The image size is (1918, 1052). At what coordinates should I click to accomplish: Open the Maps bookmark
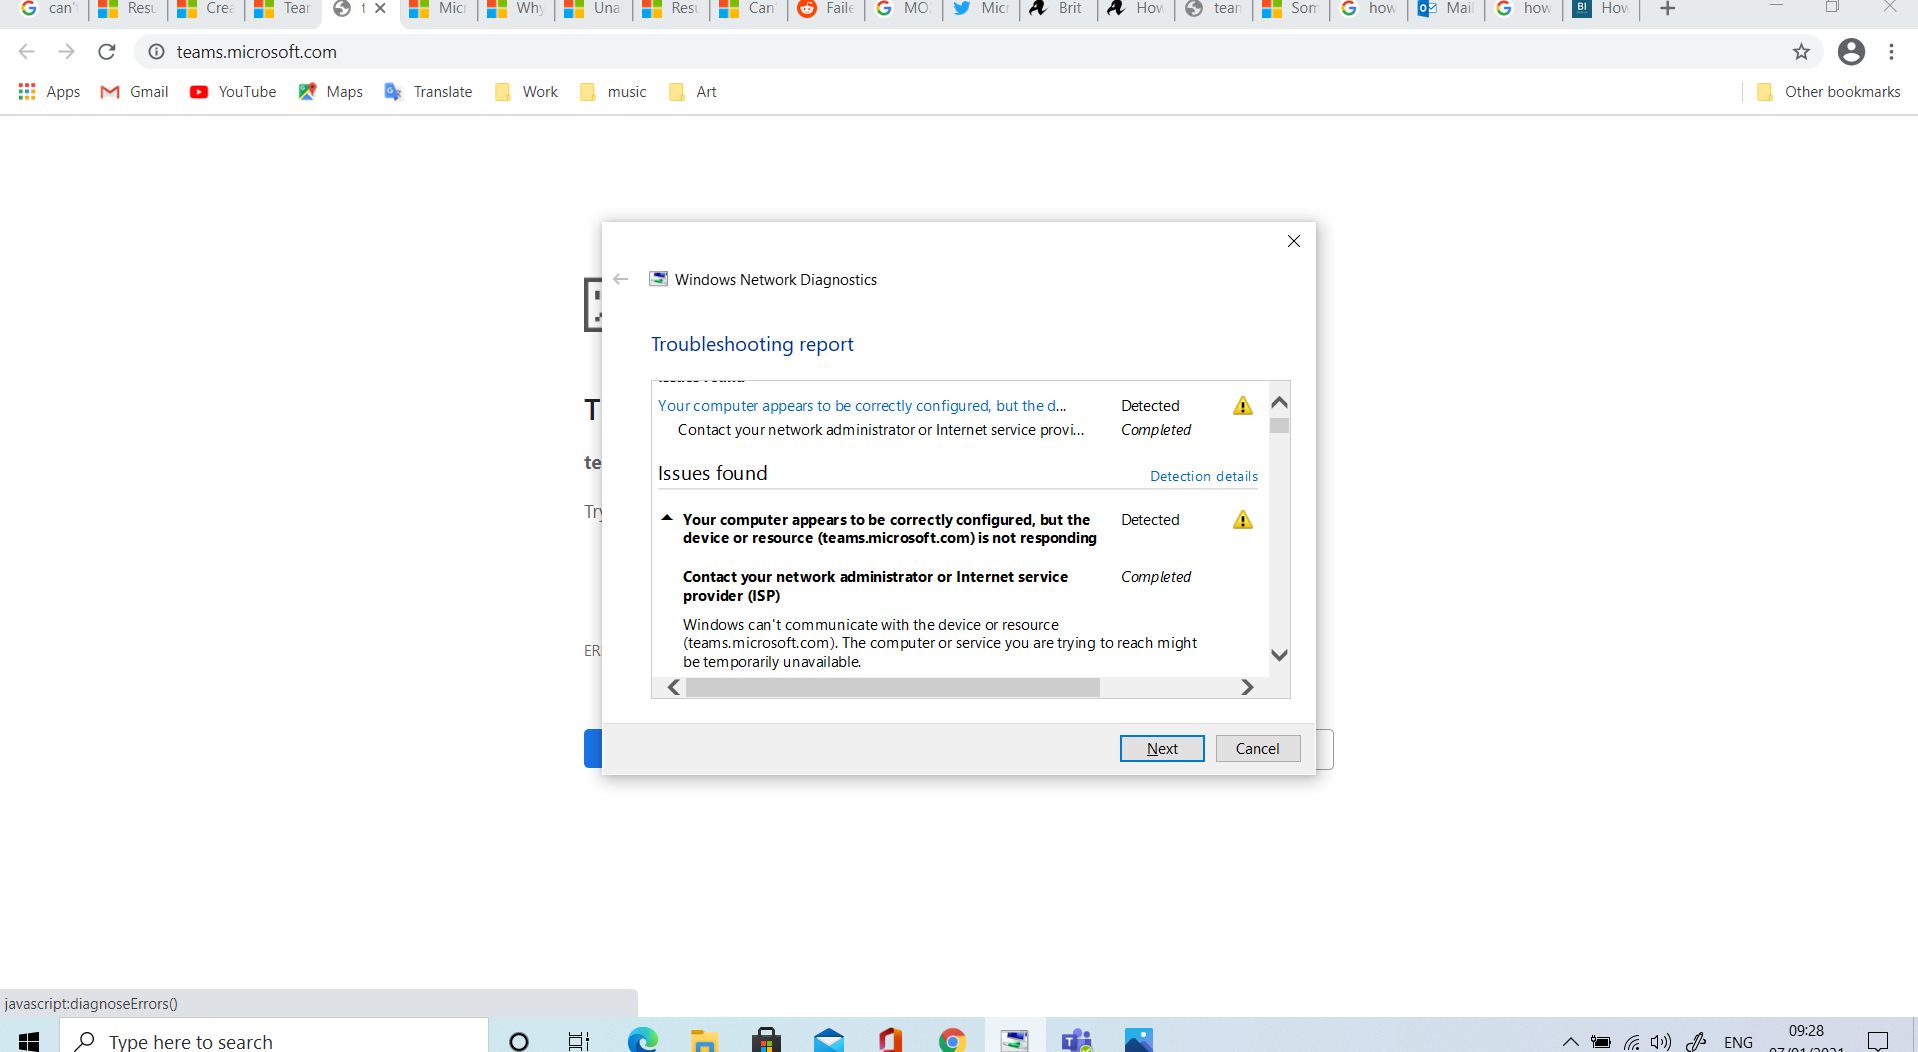(330, 92)
